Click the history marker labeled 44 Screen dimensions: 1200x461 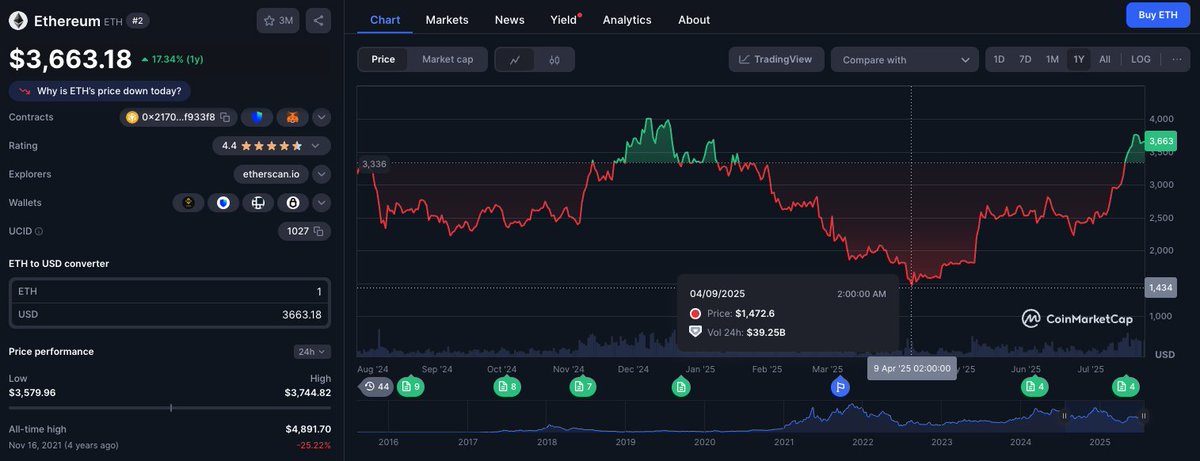point(376,386)
